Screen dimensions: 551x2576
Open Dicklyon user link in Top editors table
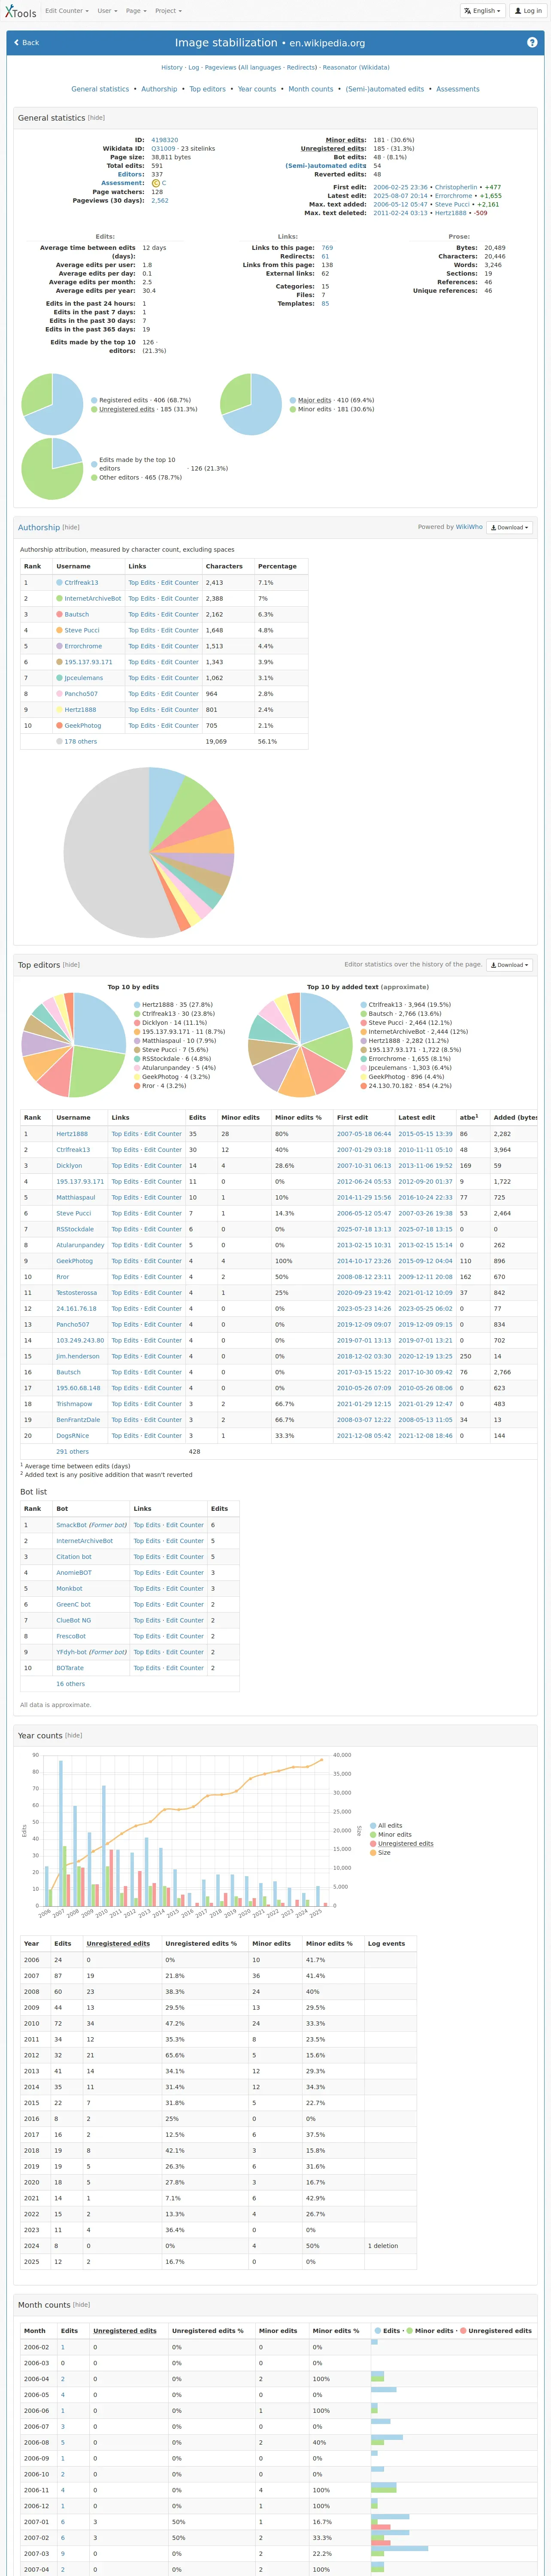point(69,1166)
